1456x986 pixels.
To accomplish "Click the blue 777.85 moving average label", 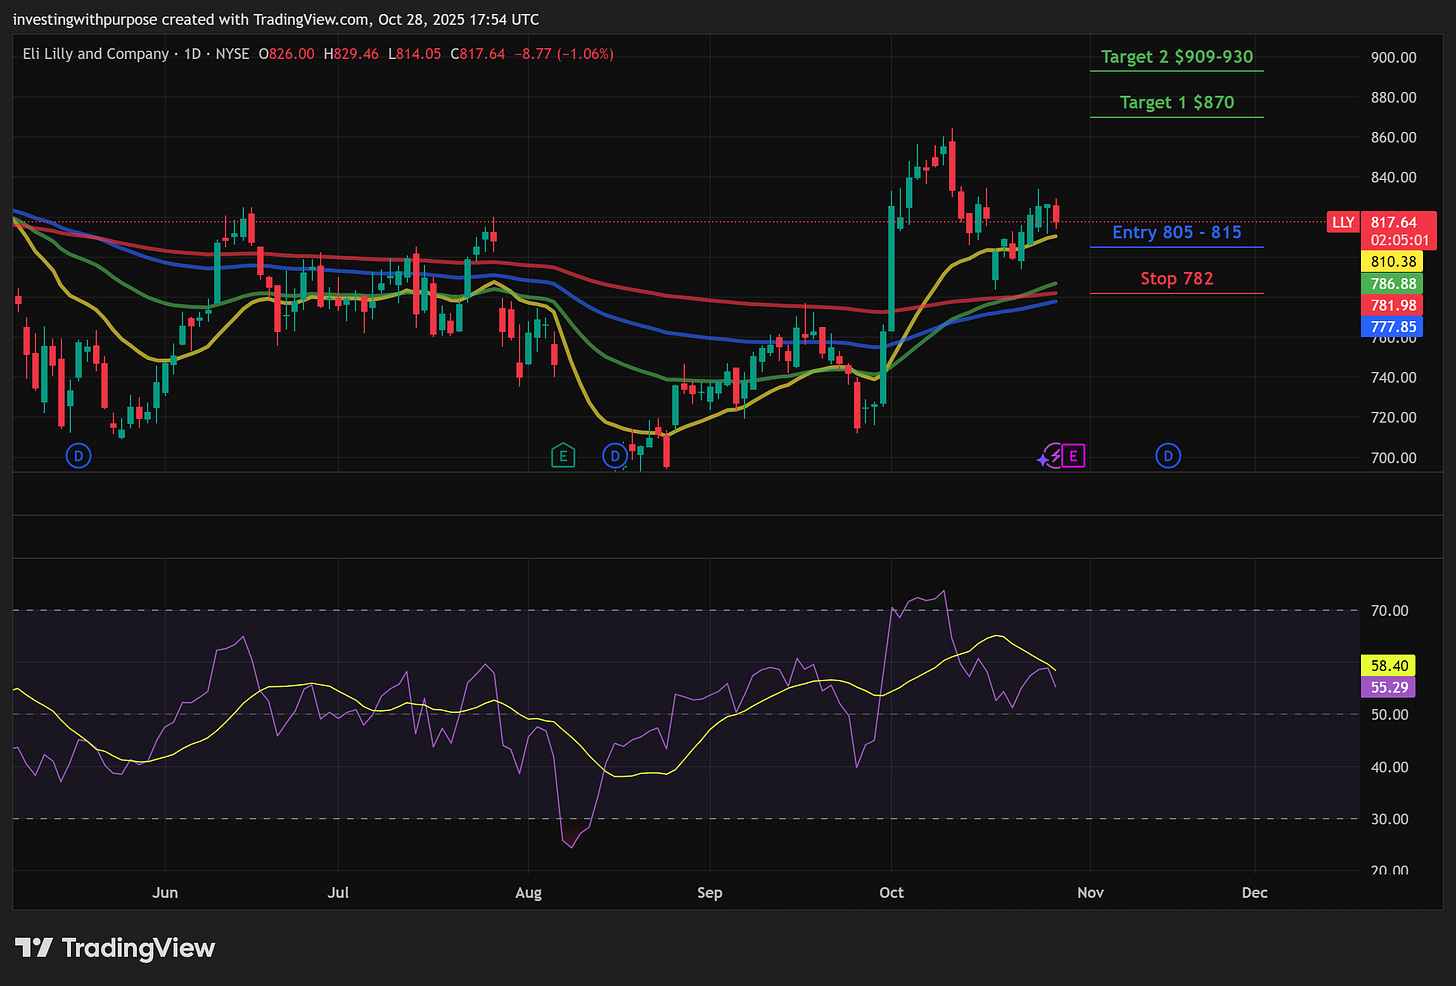I will coord(1394,327).
